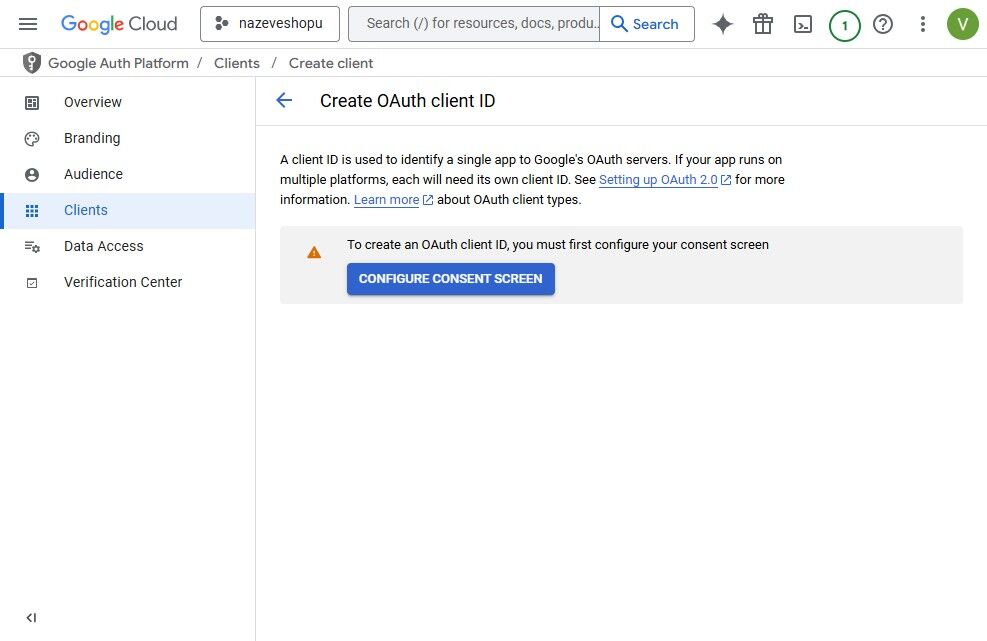Open the Learn more link
Screen dimensions: 987x641
386,200
